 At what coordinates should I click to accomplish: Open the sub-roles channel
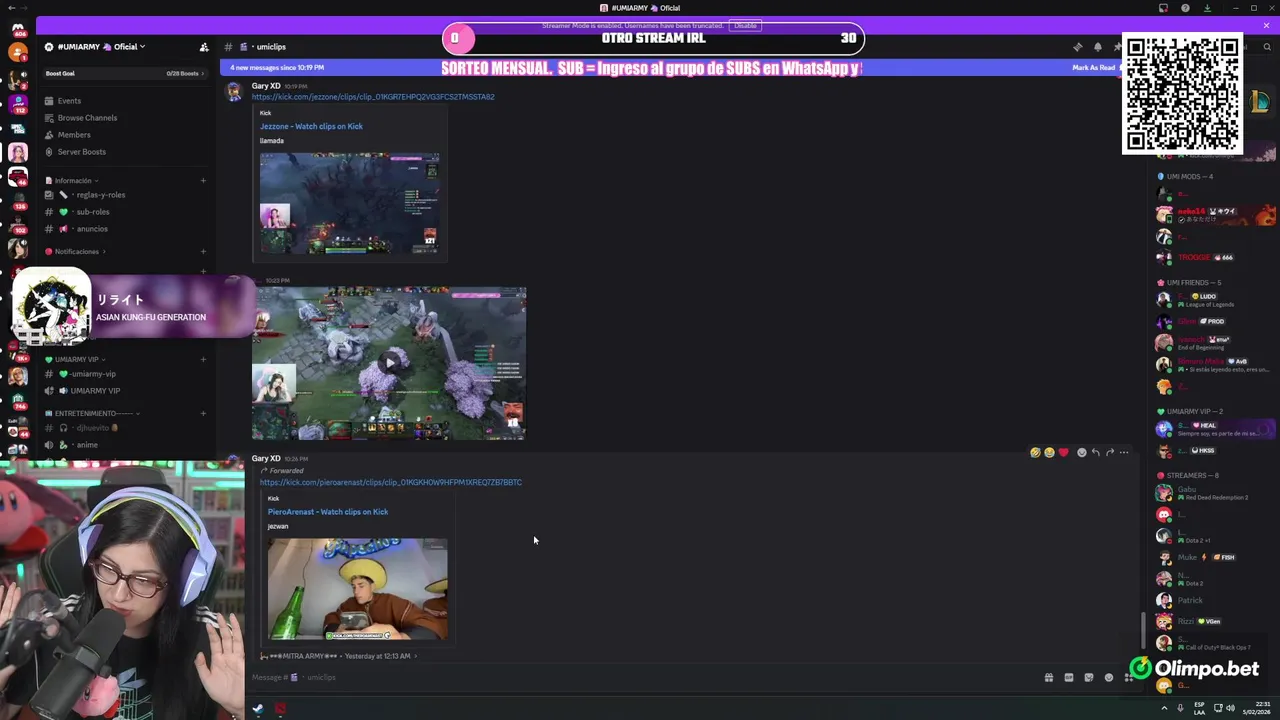point(92,212)
